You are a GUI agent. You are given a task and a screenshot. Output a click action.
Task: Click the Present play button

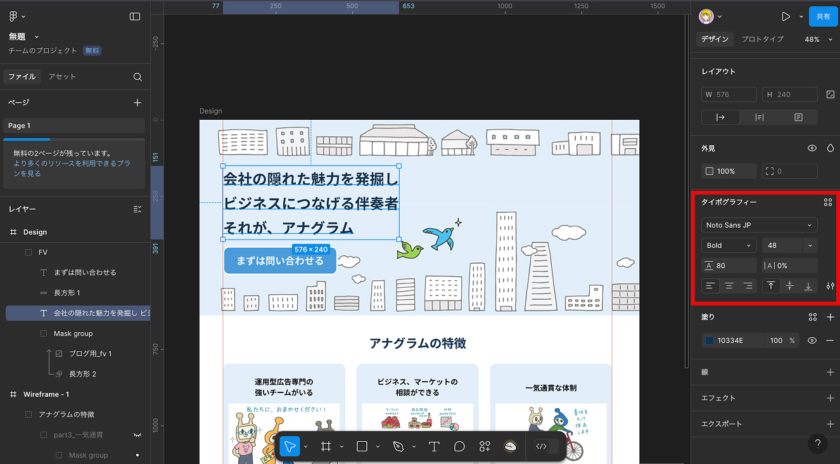pos(785,17)
